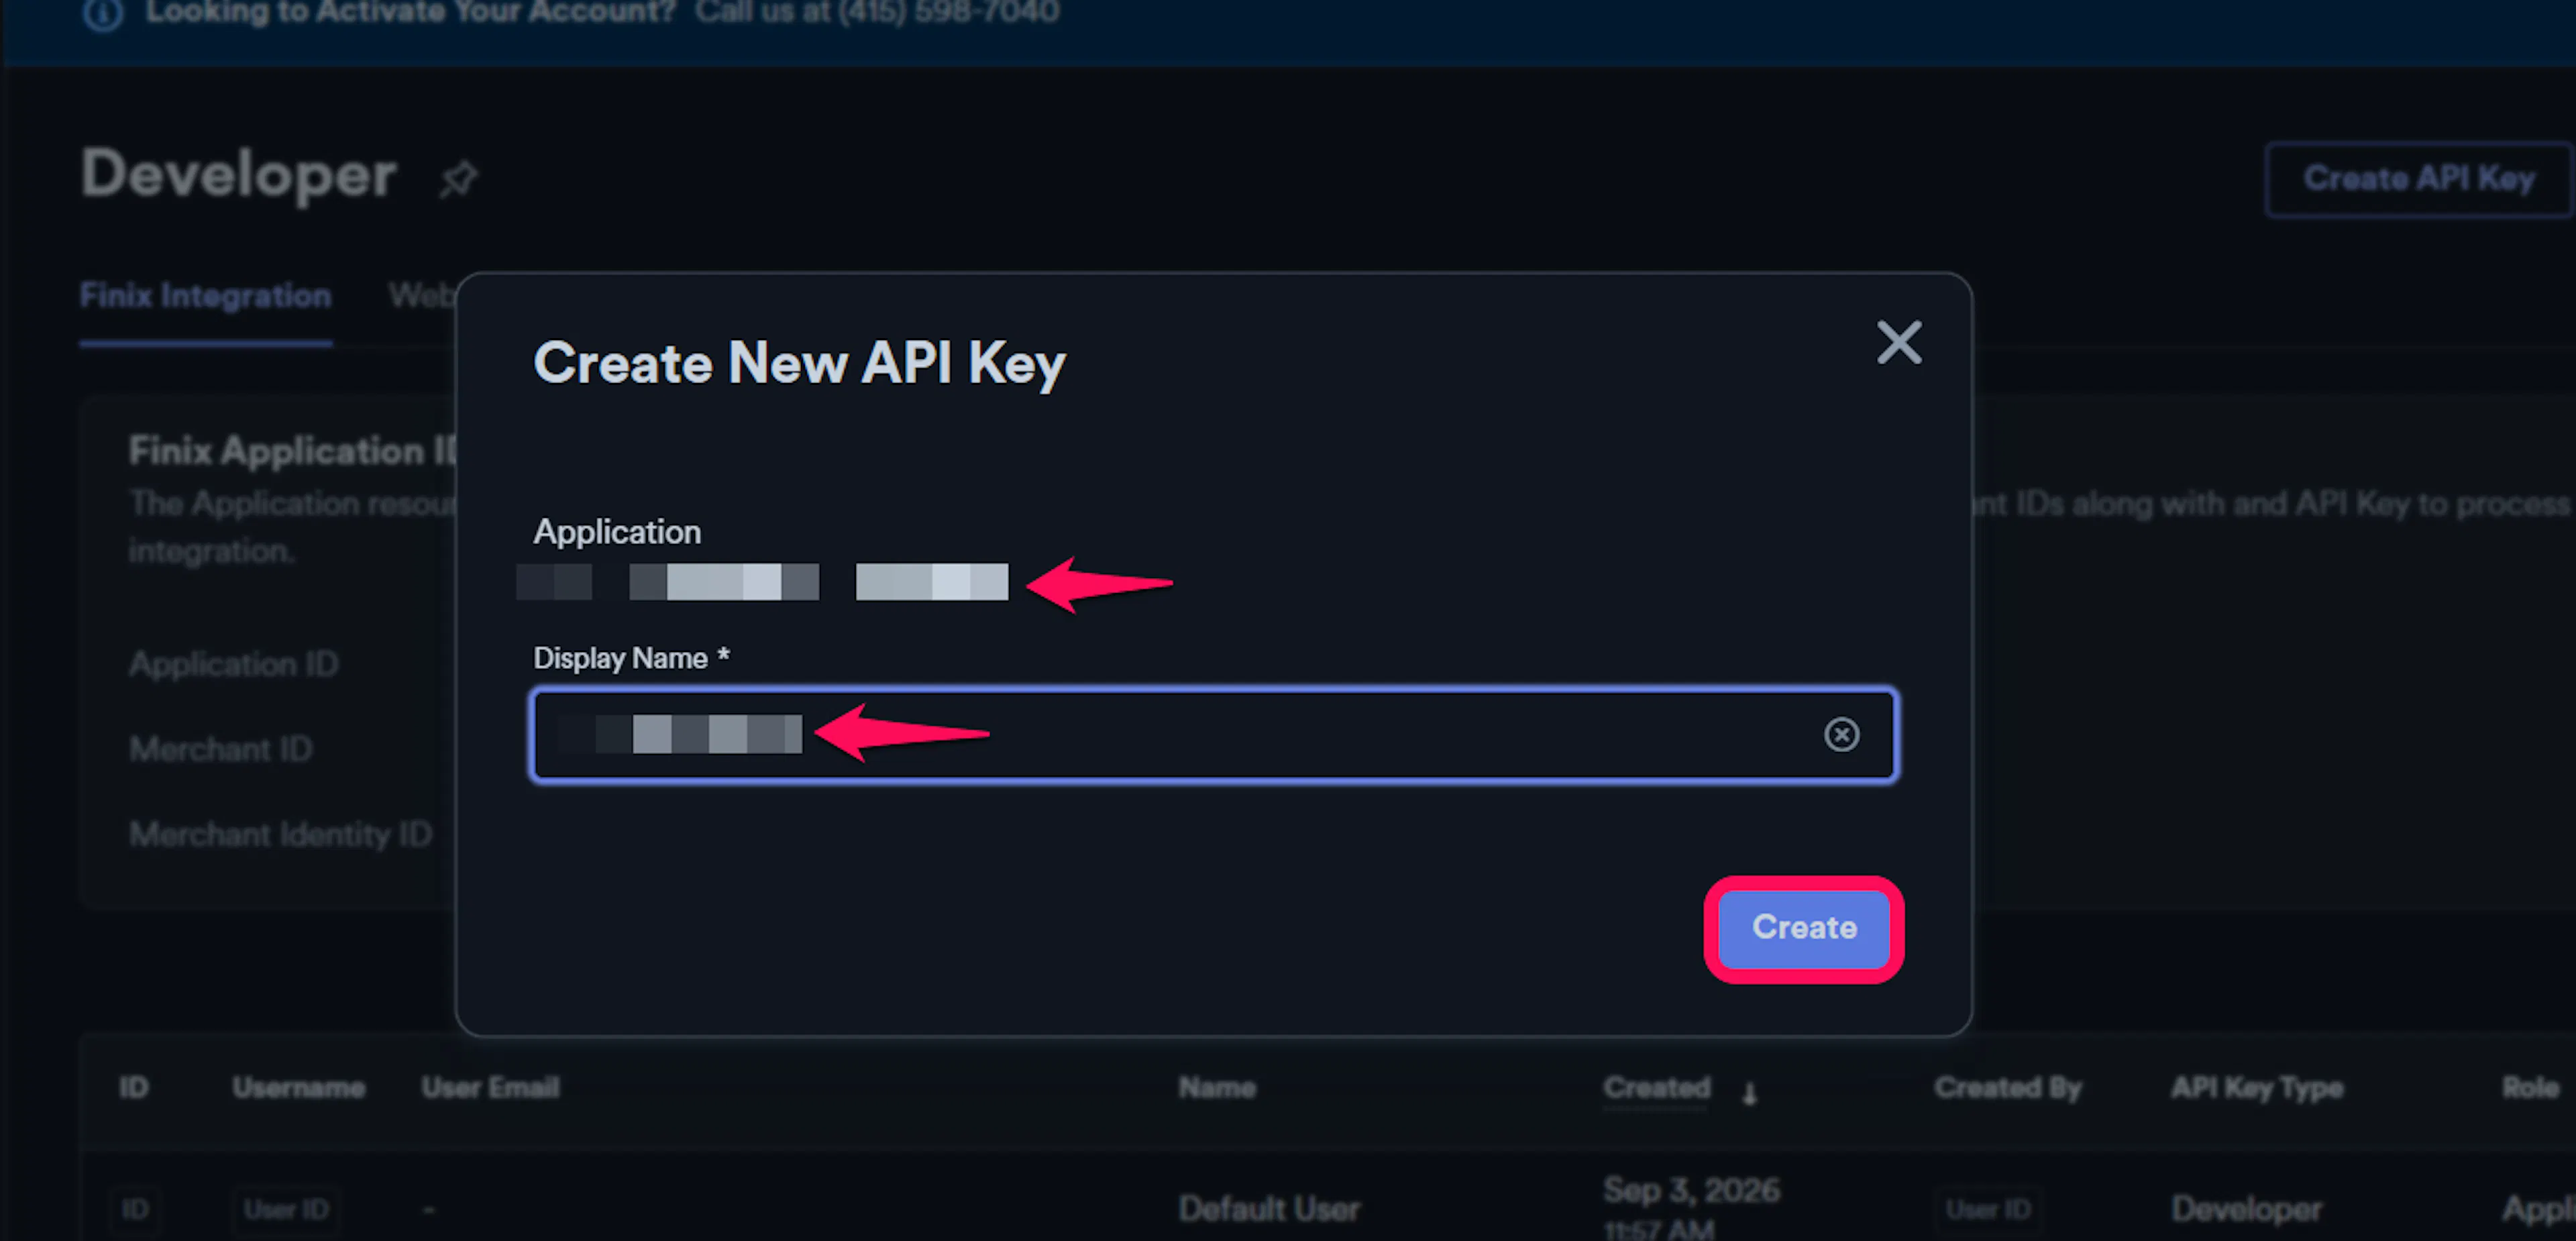Switch to Finix Integration tab
2576x1241 pixels.
(x=205, y=296)
